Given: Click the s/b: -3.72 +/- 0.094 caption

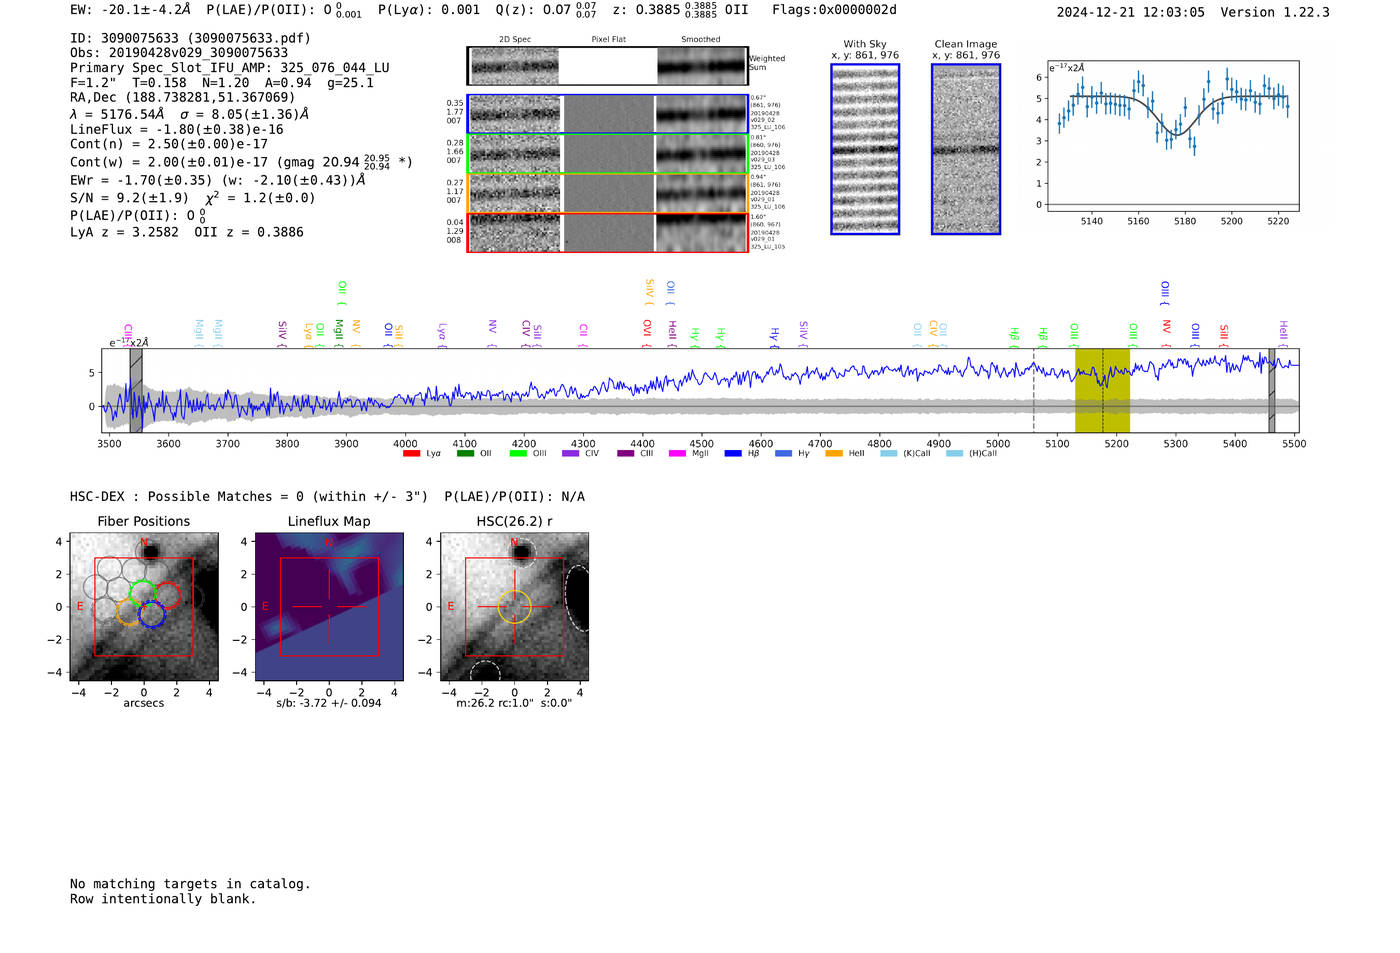Looking at the screenshot, I should [329, 703].
